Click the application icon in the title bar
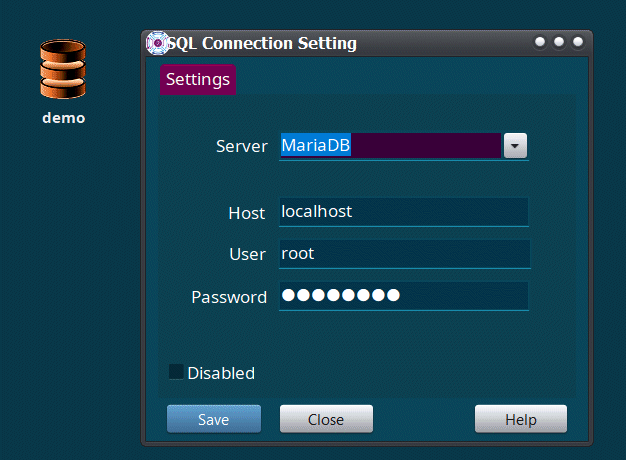The height and width of the screenshot is (460, 626). 157,43
